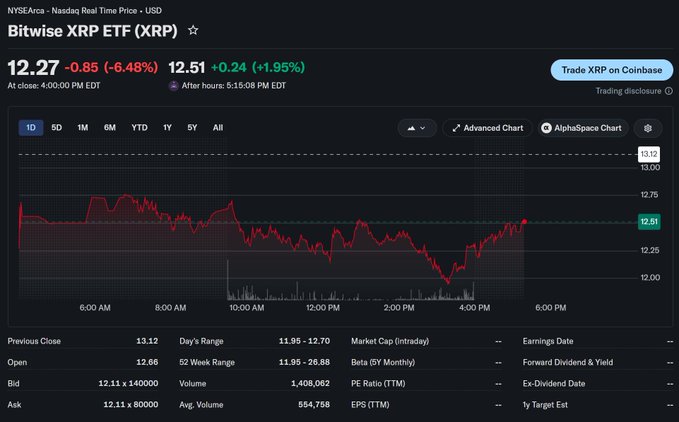
Task: Click 52 Week Range value 11.95 - 26.88
Action: [x=304, y=362]
